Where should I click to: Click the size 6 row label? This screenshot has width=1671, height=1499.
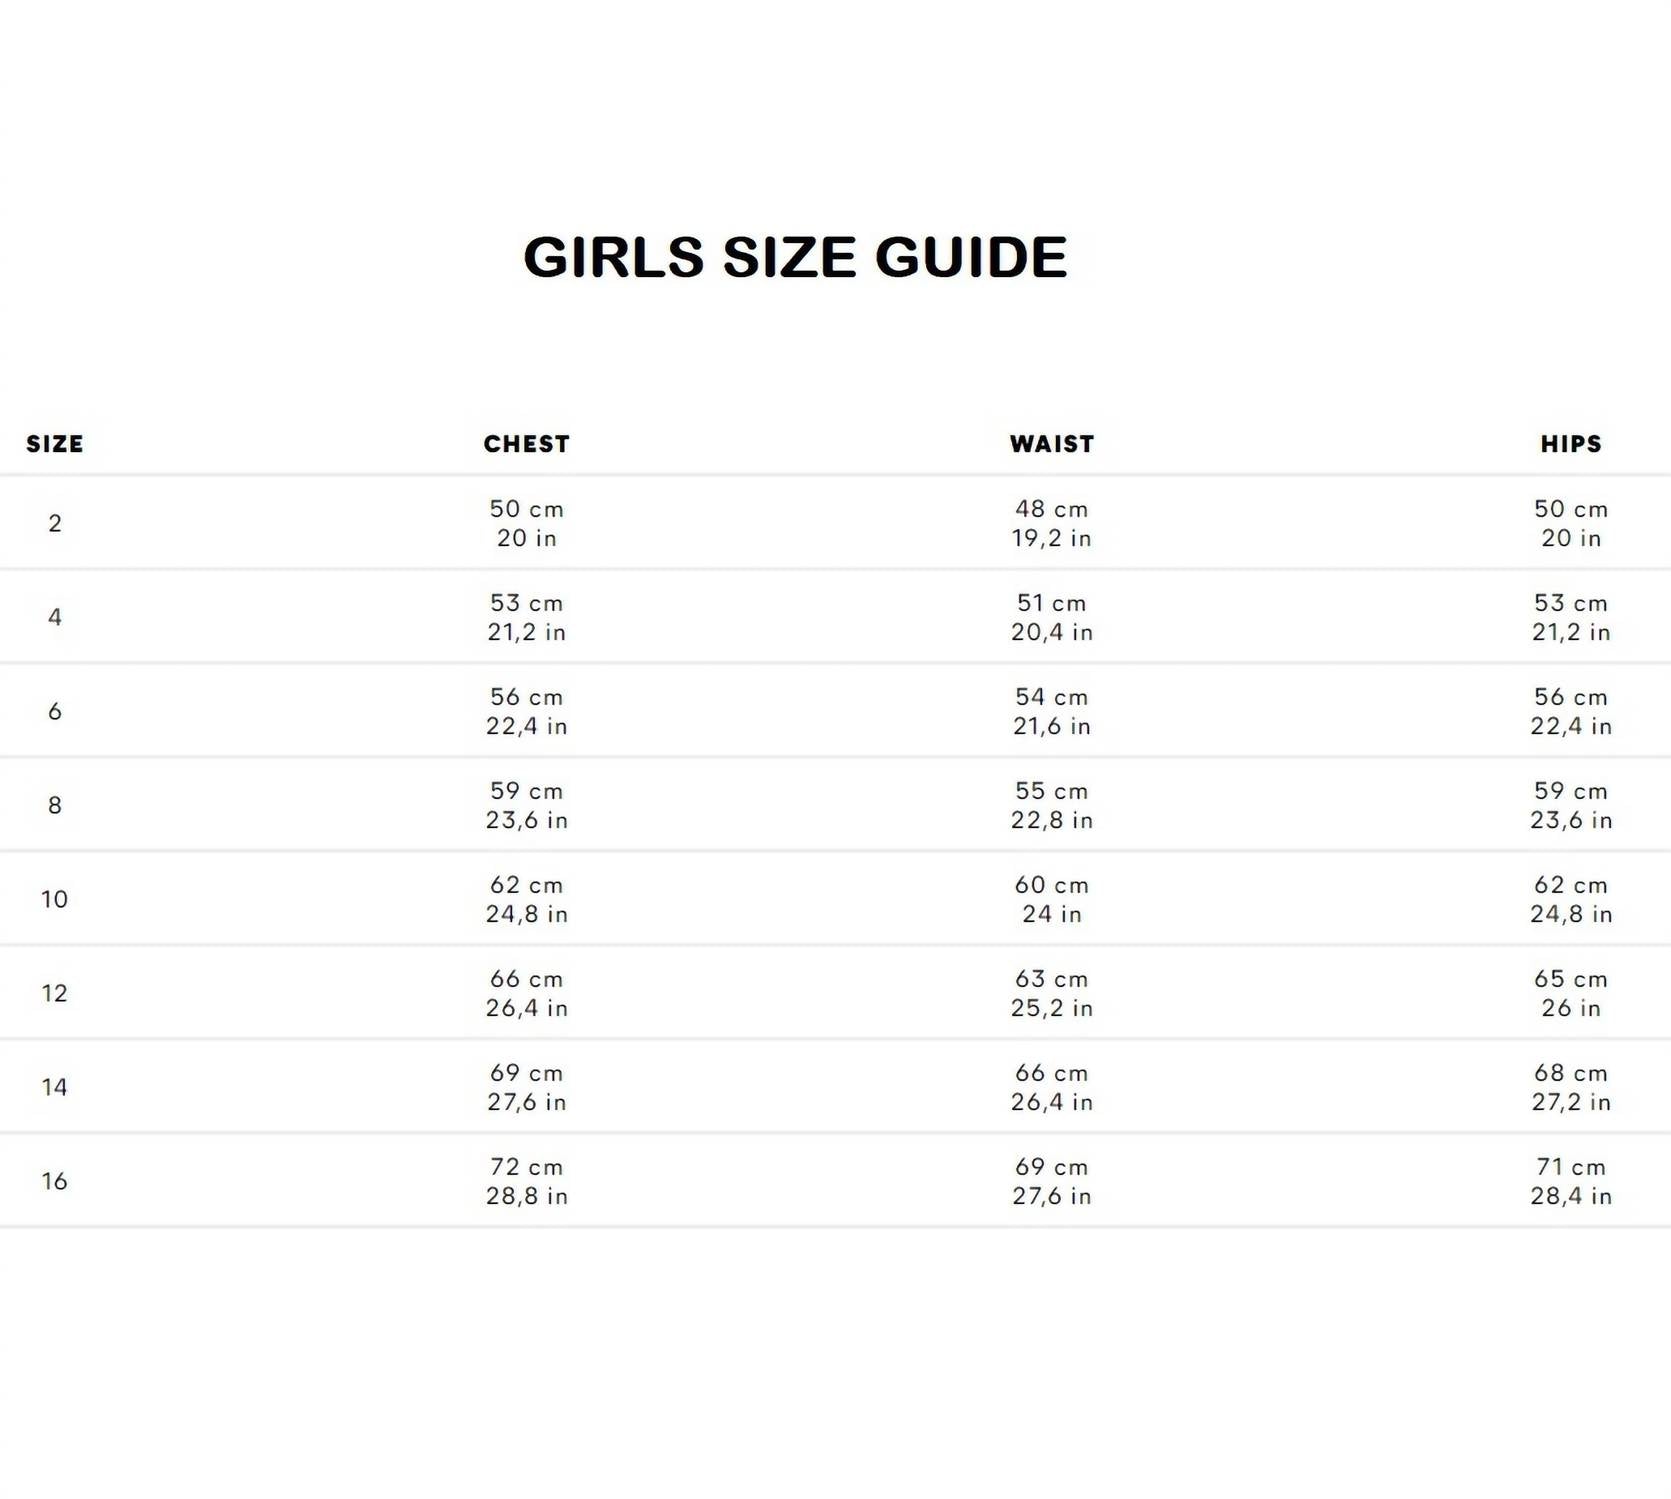[x=55, y=711]
